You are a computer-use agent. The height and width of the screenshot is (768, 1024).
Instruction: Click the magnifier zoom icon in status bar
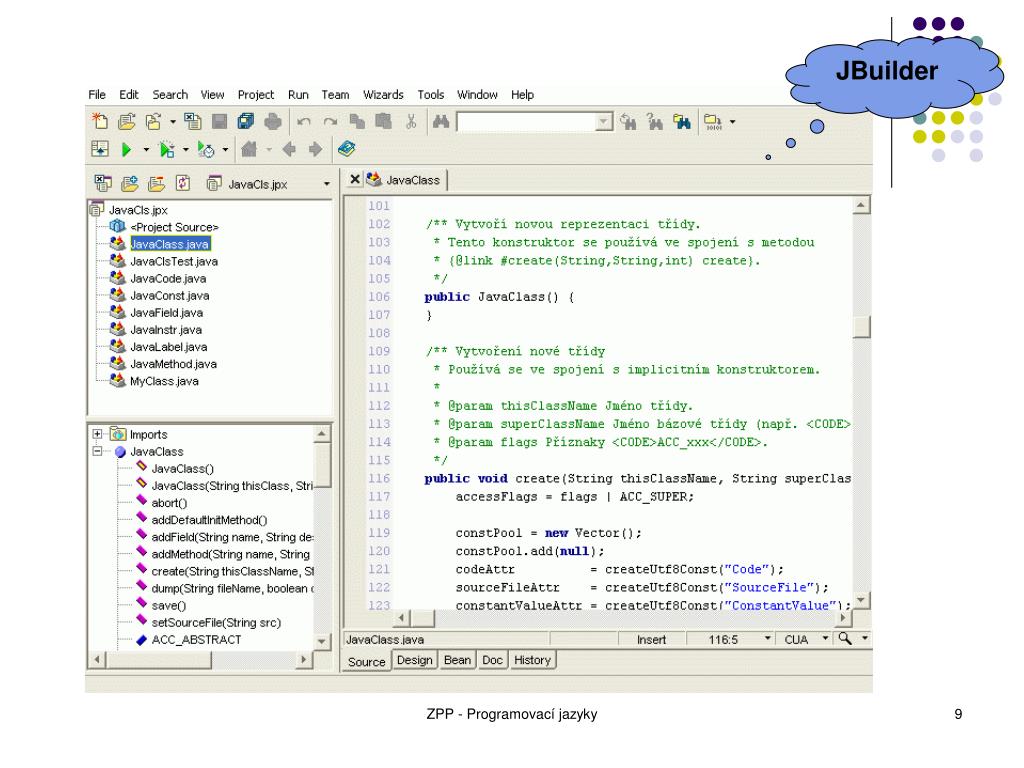click(x=845, y=638)
